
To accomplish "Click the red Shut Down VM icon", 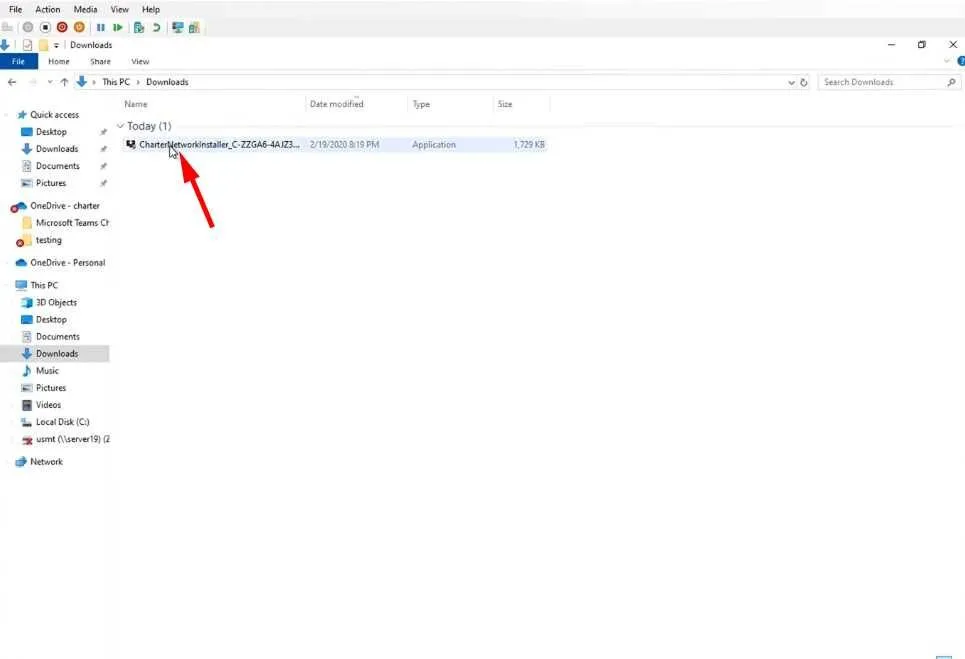I will 62,27.
